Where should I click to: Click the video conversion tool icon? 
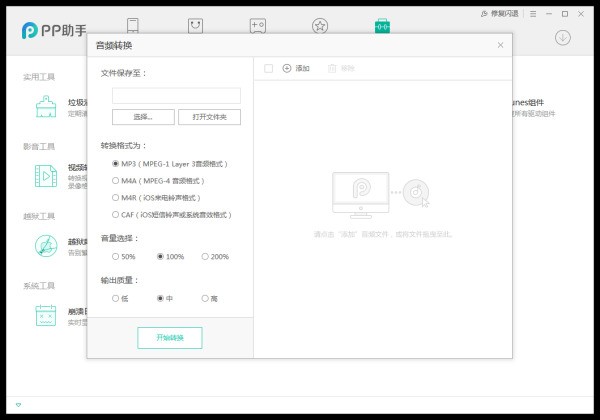pos(45,177)
